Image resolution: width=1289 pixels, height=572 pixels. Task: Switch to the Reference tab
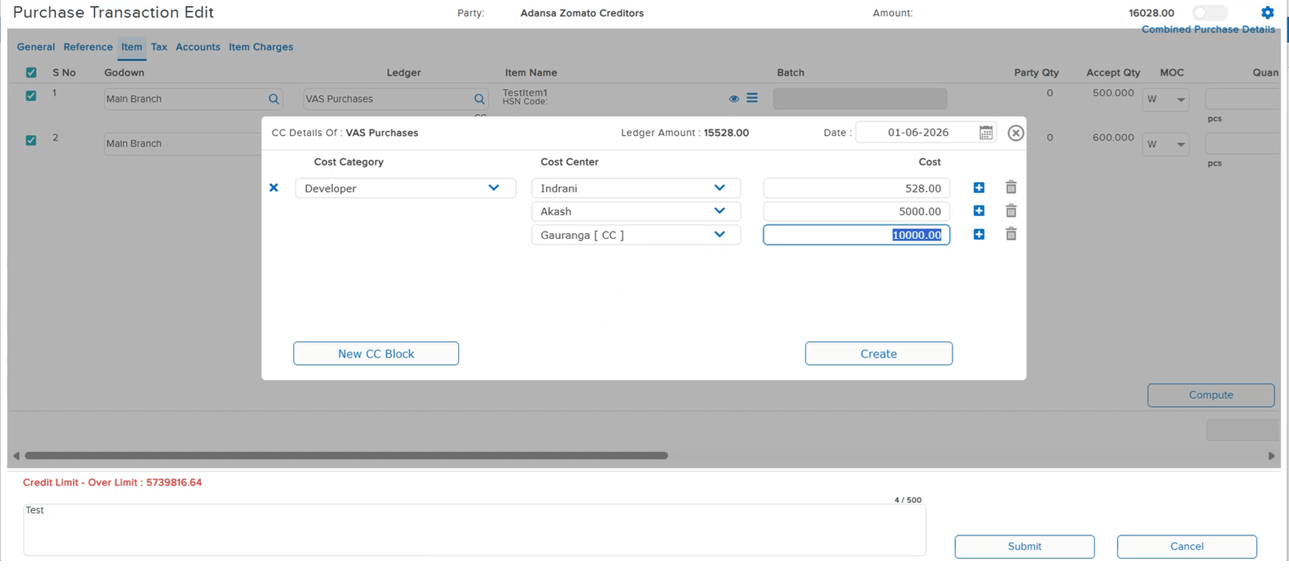88,47
